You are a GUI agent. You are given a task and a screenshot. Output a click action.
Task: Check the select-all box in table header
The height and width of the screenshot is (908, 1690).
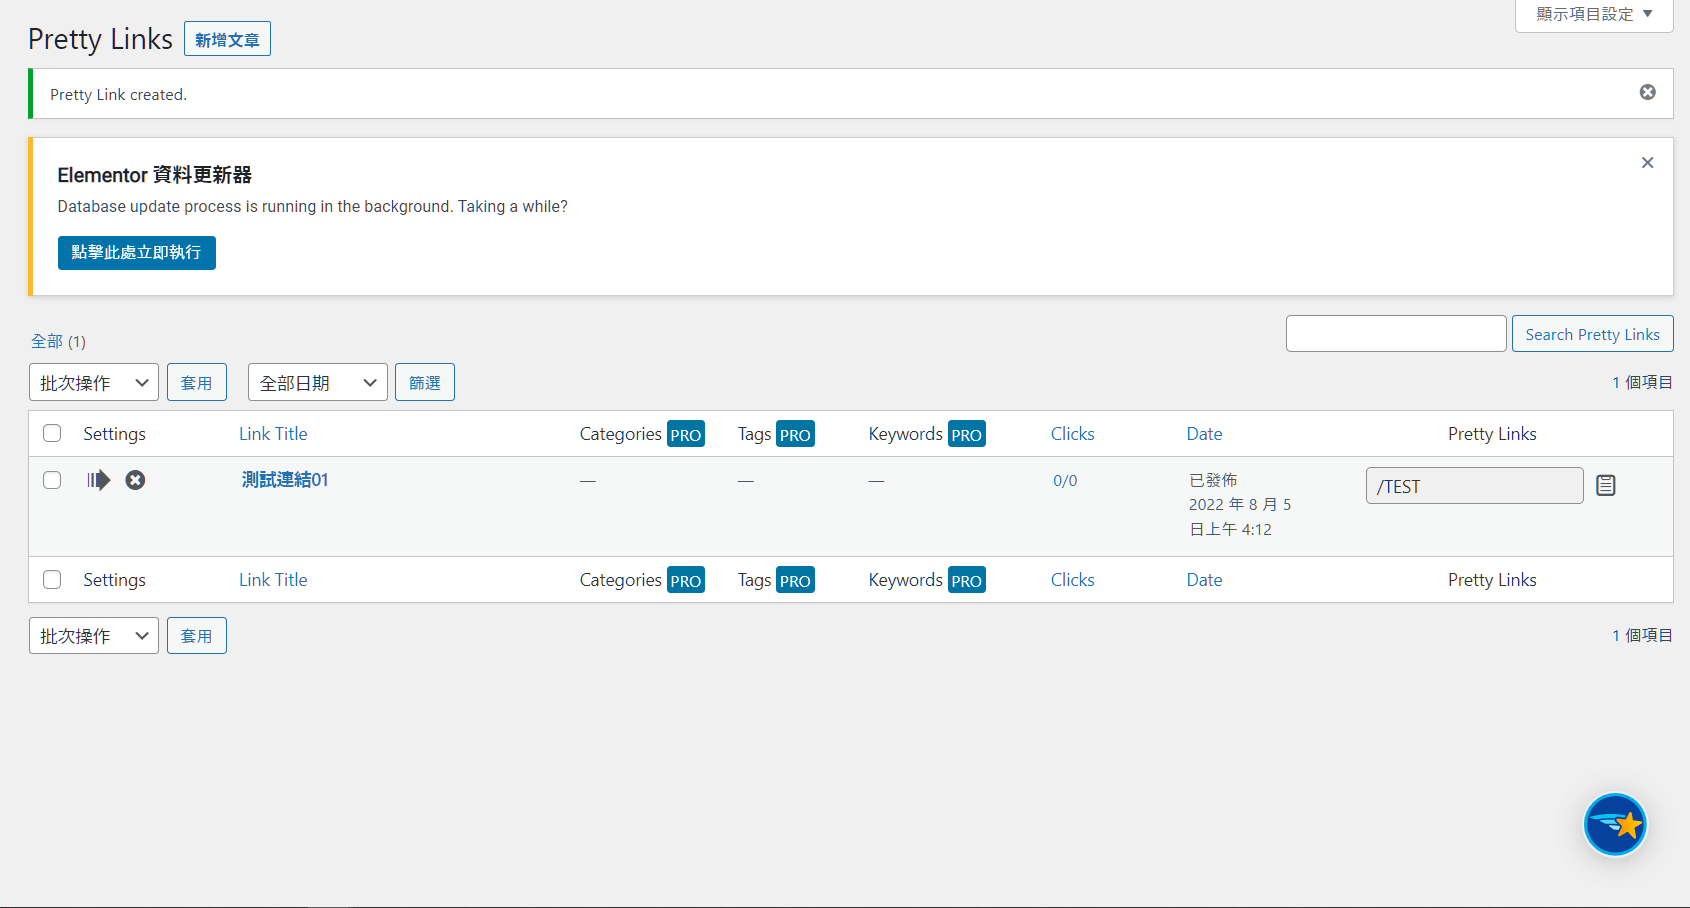click(x=52, y=433)
